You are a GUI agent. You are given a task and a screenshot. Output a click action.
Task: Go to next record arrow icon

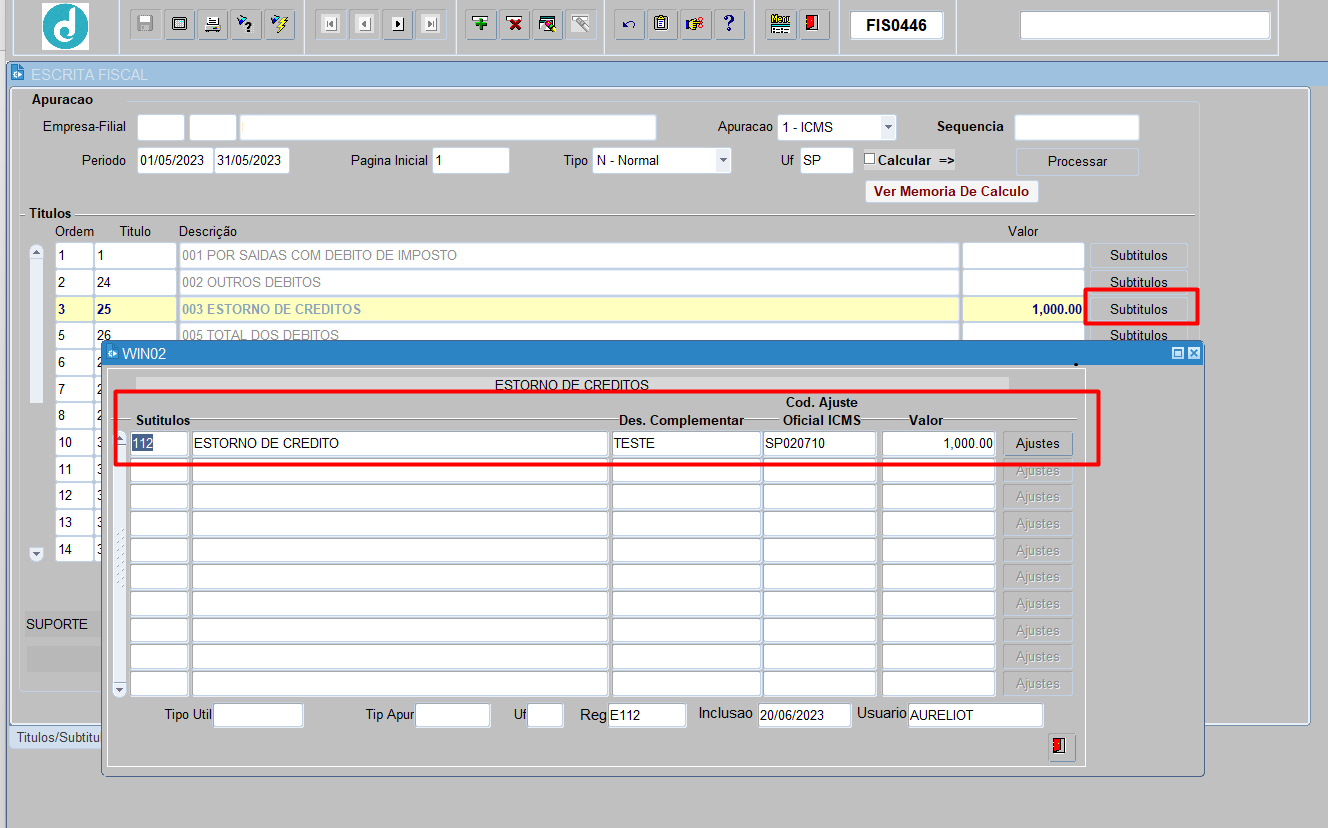397,24
